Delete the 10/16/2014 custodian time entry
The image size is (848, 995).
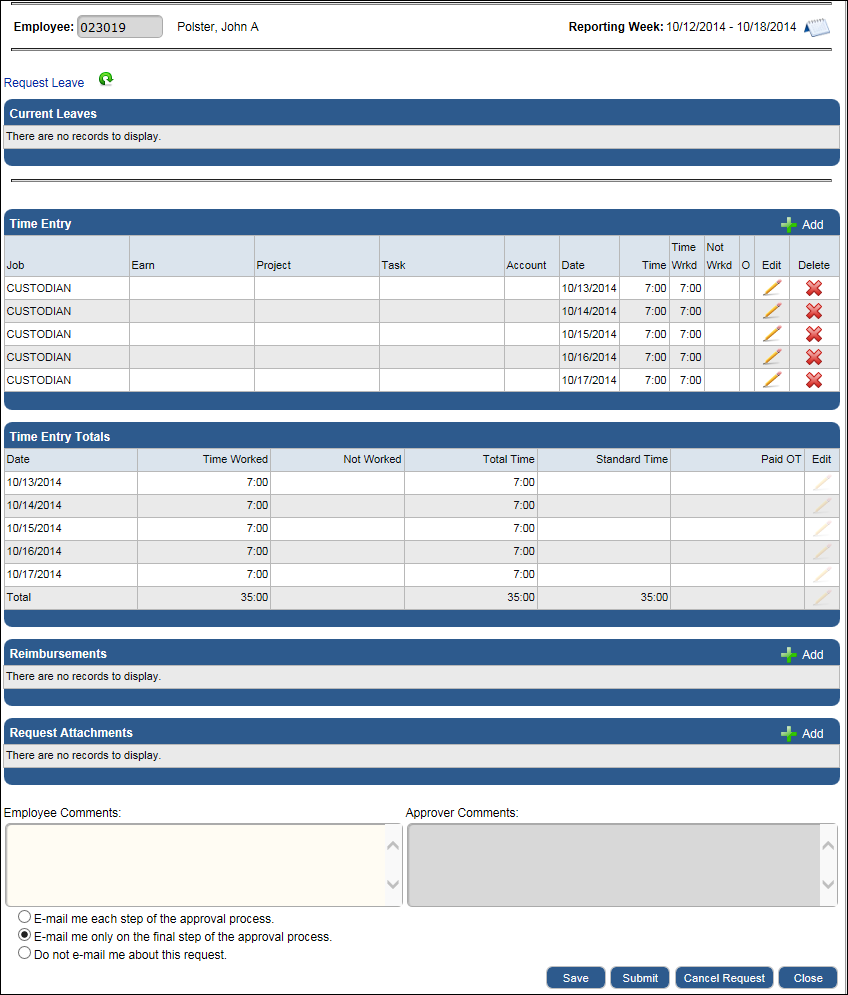point(814,357)
